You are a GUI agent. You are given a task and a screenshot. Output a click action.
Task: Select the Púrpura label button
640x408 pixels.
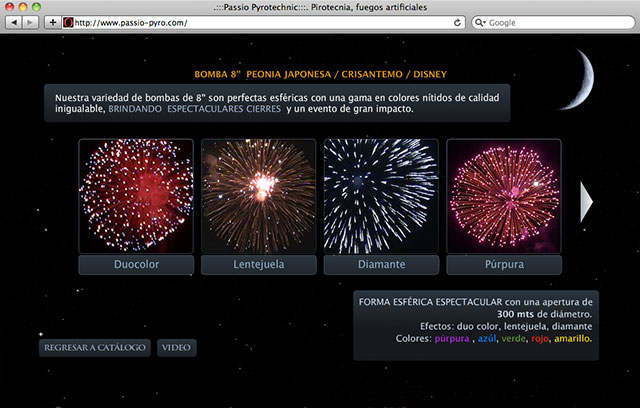[504, 265]
